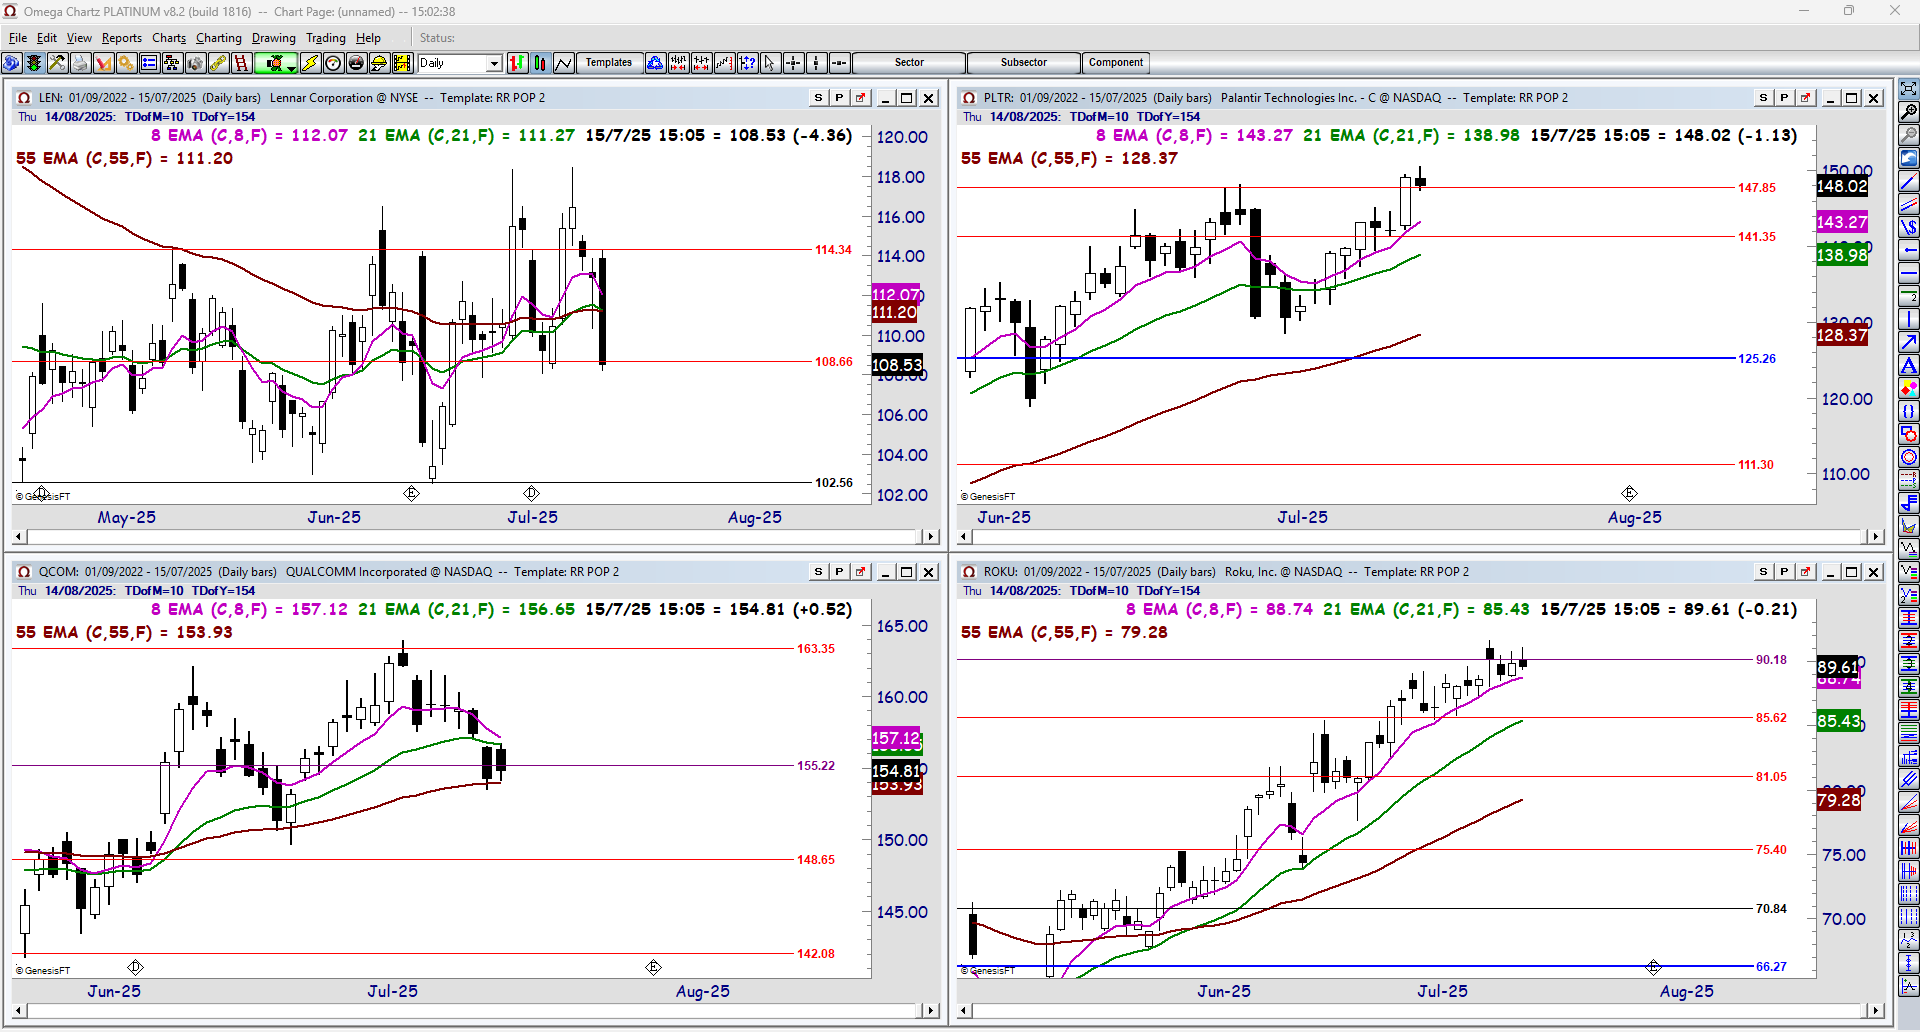The width and height of the screenshot is (1920, 1032).
Task: Click the Component button
Action: point(1116,63)
